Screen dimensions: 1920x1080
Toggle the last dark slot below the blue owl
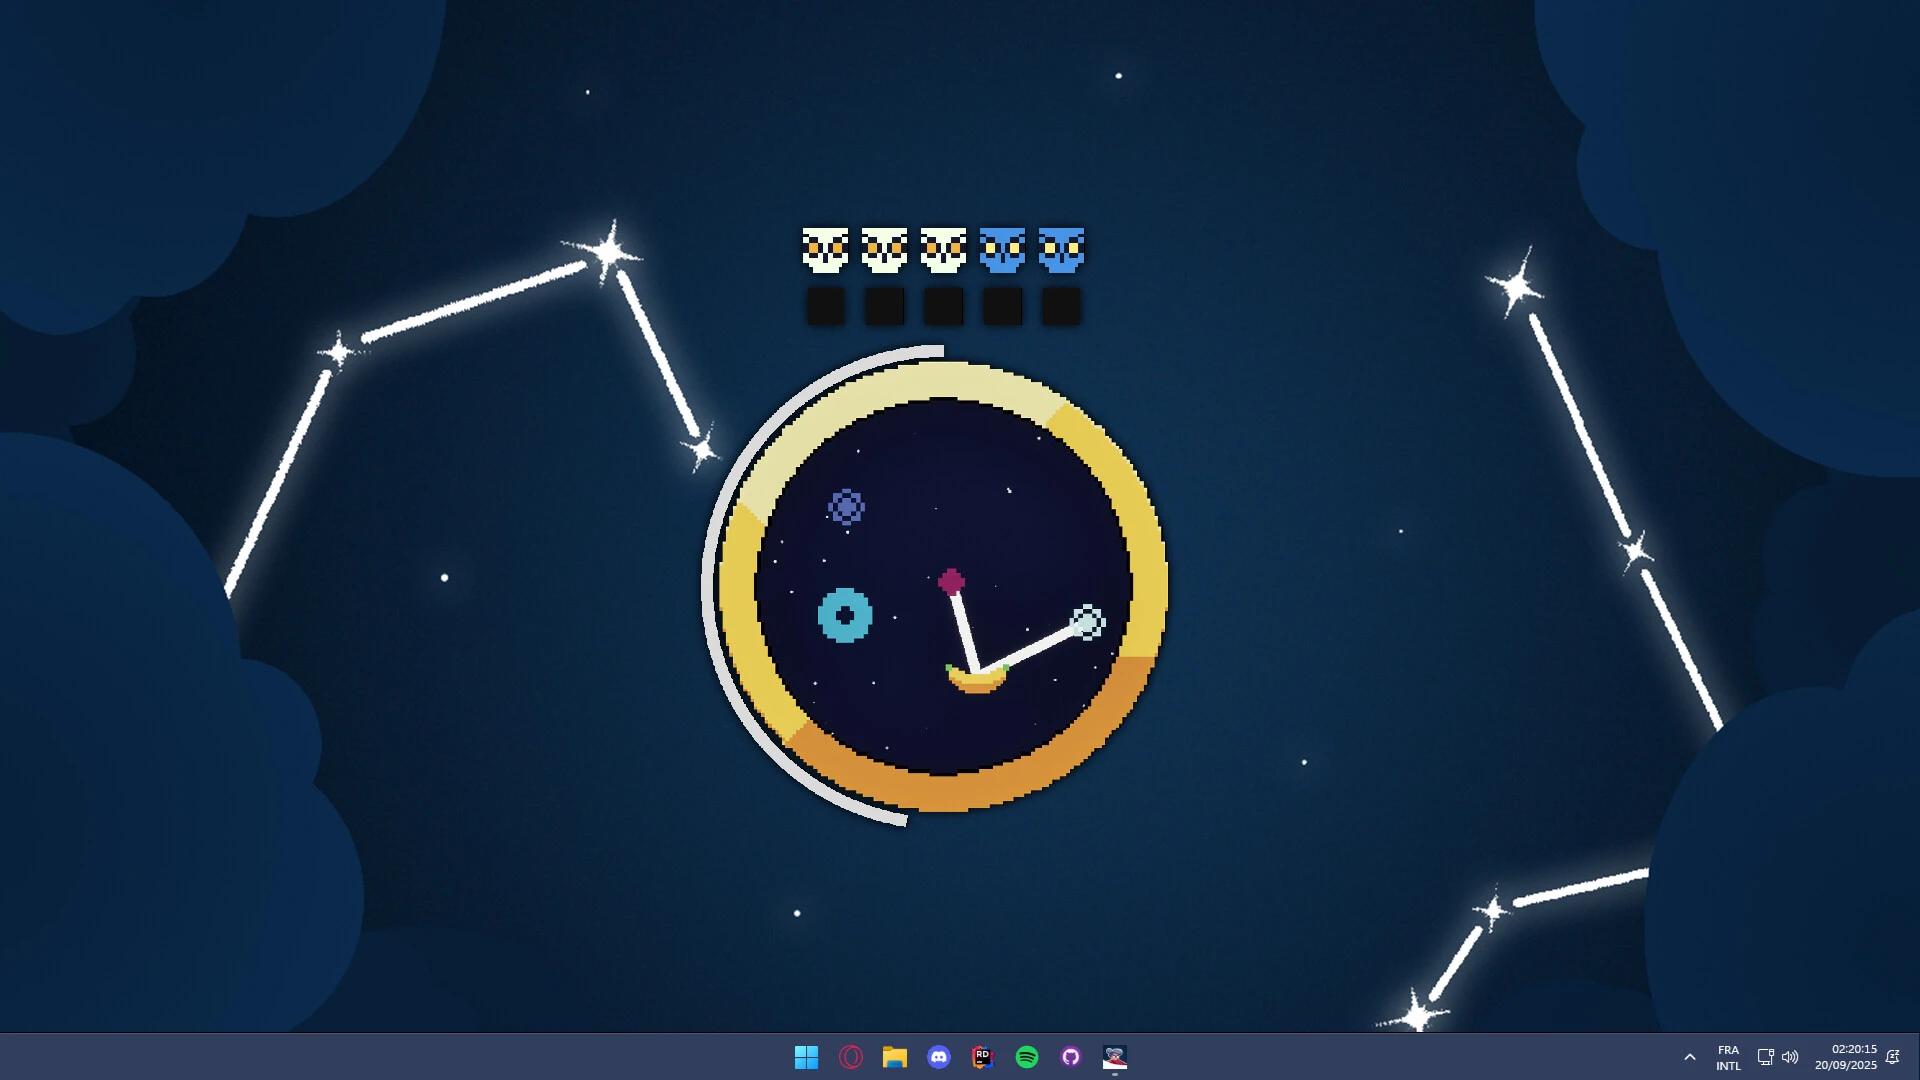coord(1060,305)
